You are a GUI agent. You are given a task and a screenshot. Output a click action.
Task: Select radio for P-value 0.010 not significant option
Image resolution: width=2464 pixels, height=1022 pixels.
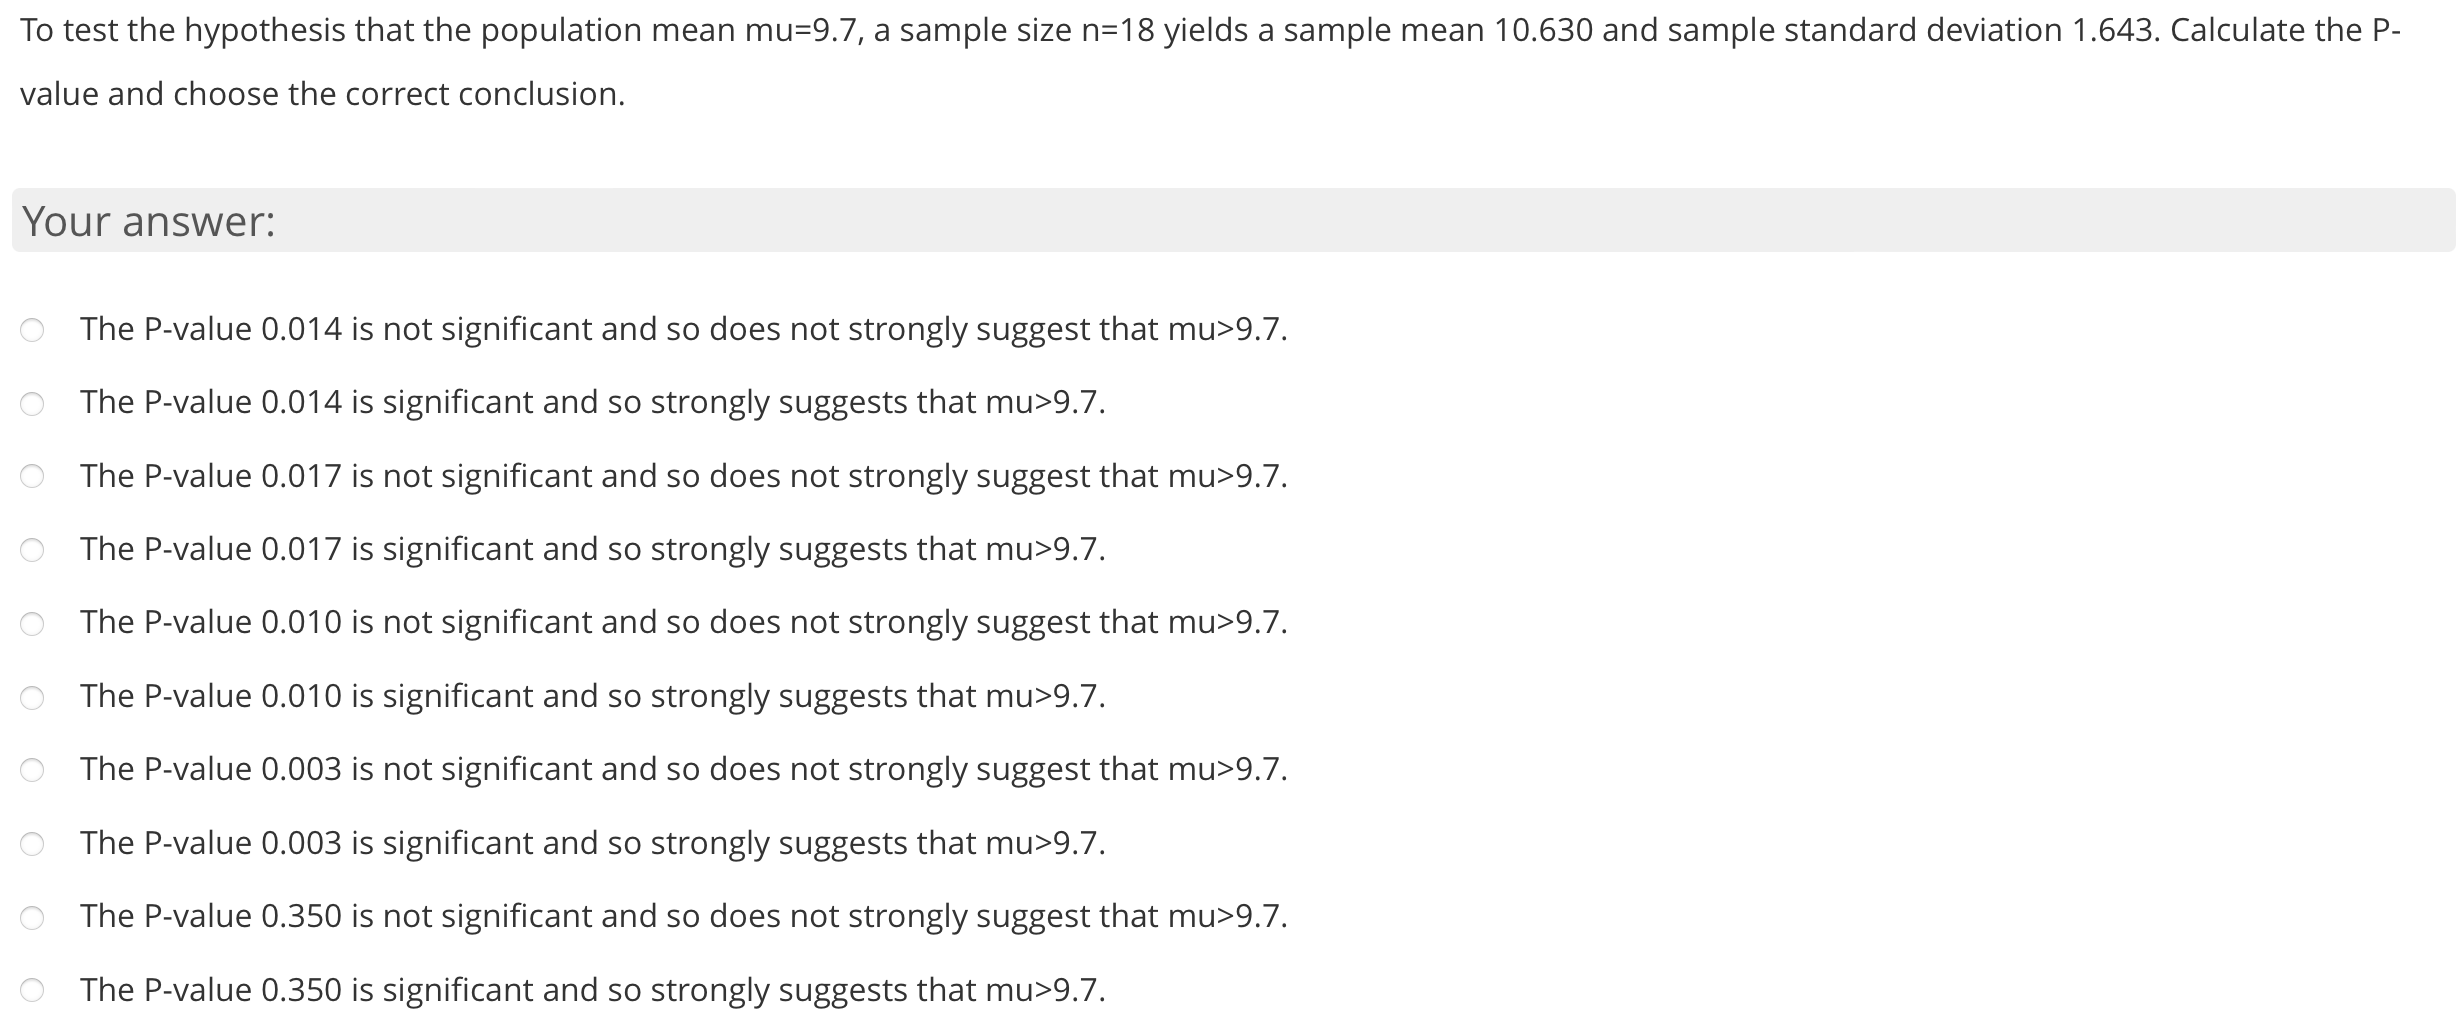tap(33, 622)
